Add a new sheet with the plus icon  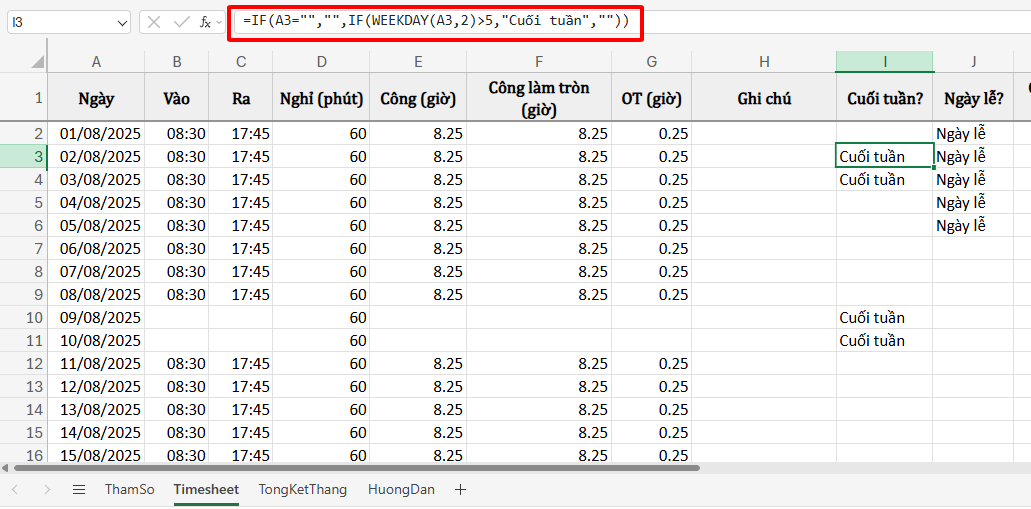(460, 490)
